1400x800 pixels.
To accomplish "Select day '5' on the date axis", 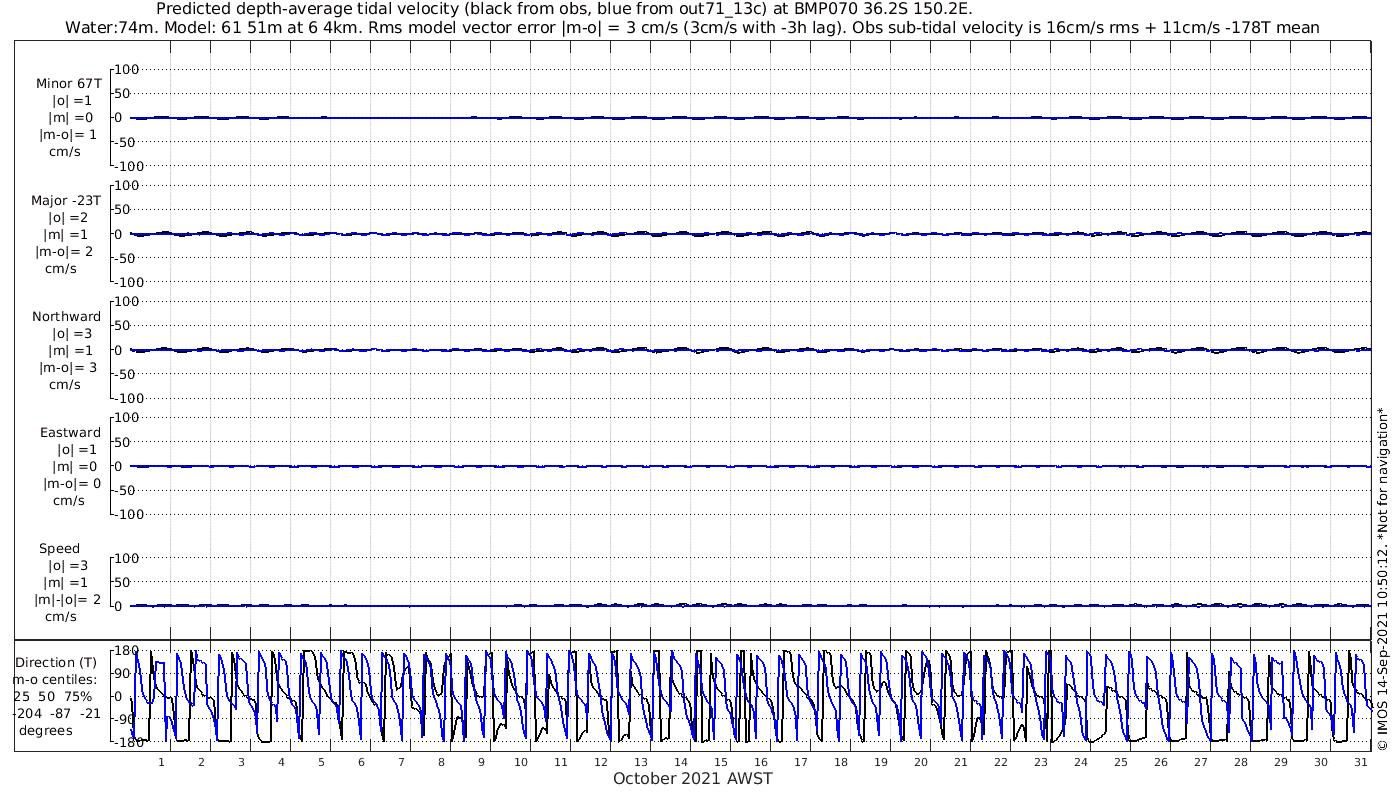I will 321,762.
